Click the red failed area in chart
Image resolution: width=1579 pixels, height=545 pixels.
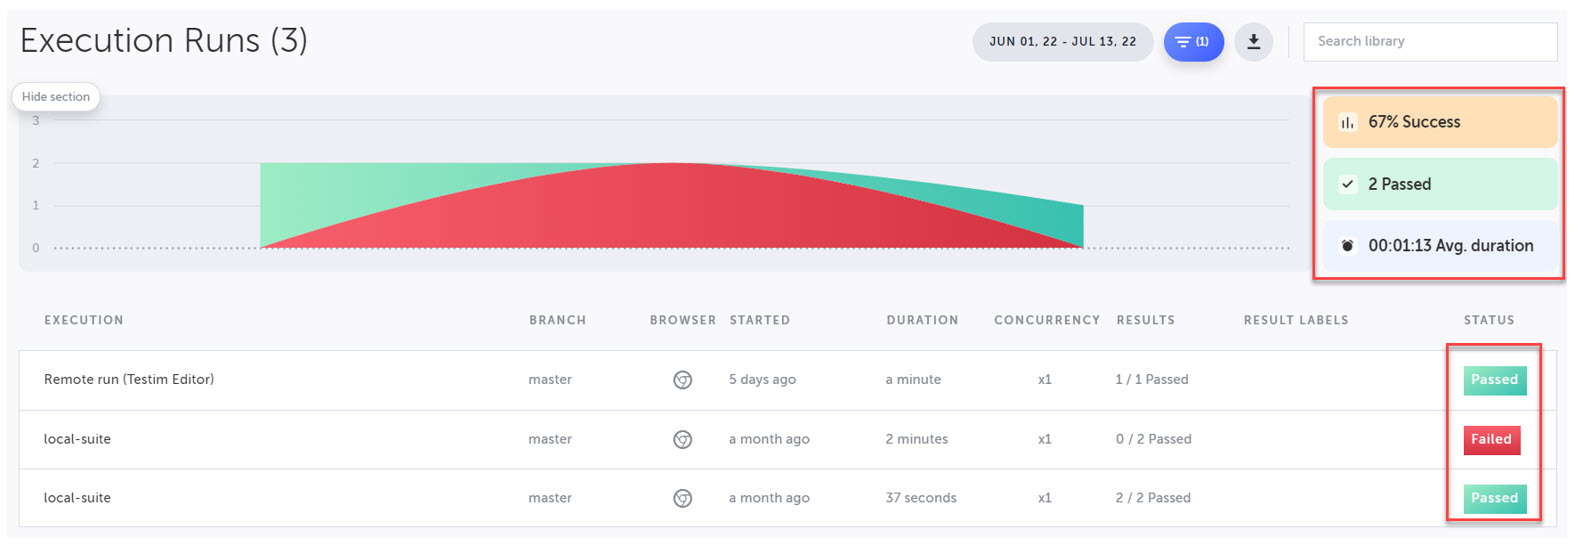click(x=672, y=212)
